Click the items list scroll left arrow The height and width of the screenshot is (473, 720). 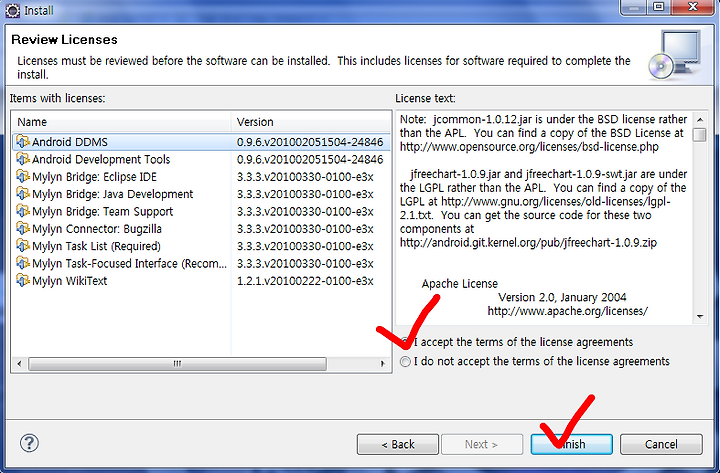coord(19,364)
